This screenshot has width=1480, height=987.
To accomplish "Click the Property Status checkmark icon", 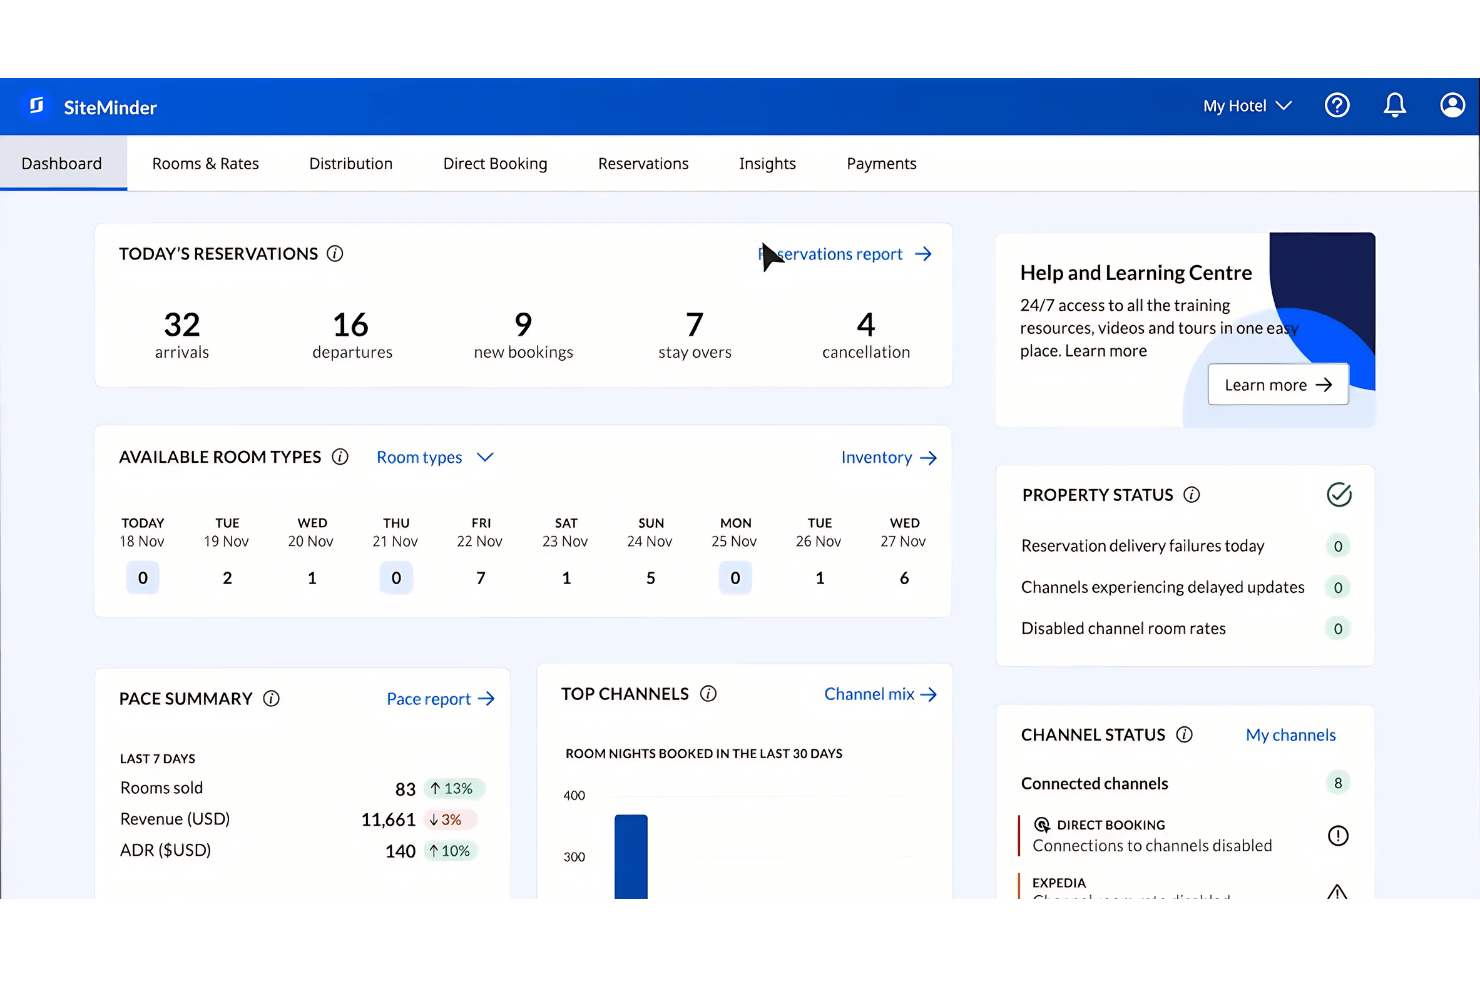I will [x=1339, y=495].
